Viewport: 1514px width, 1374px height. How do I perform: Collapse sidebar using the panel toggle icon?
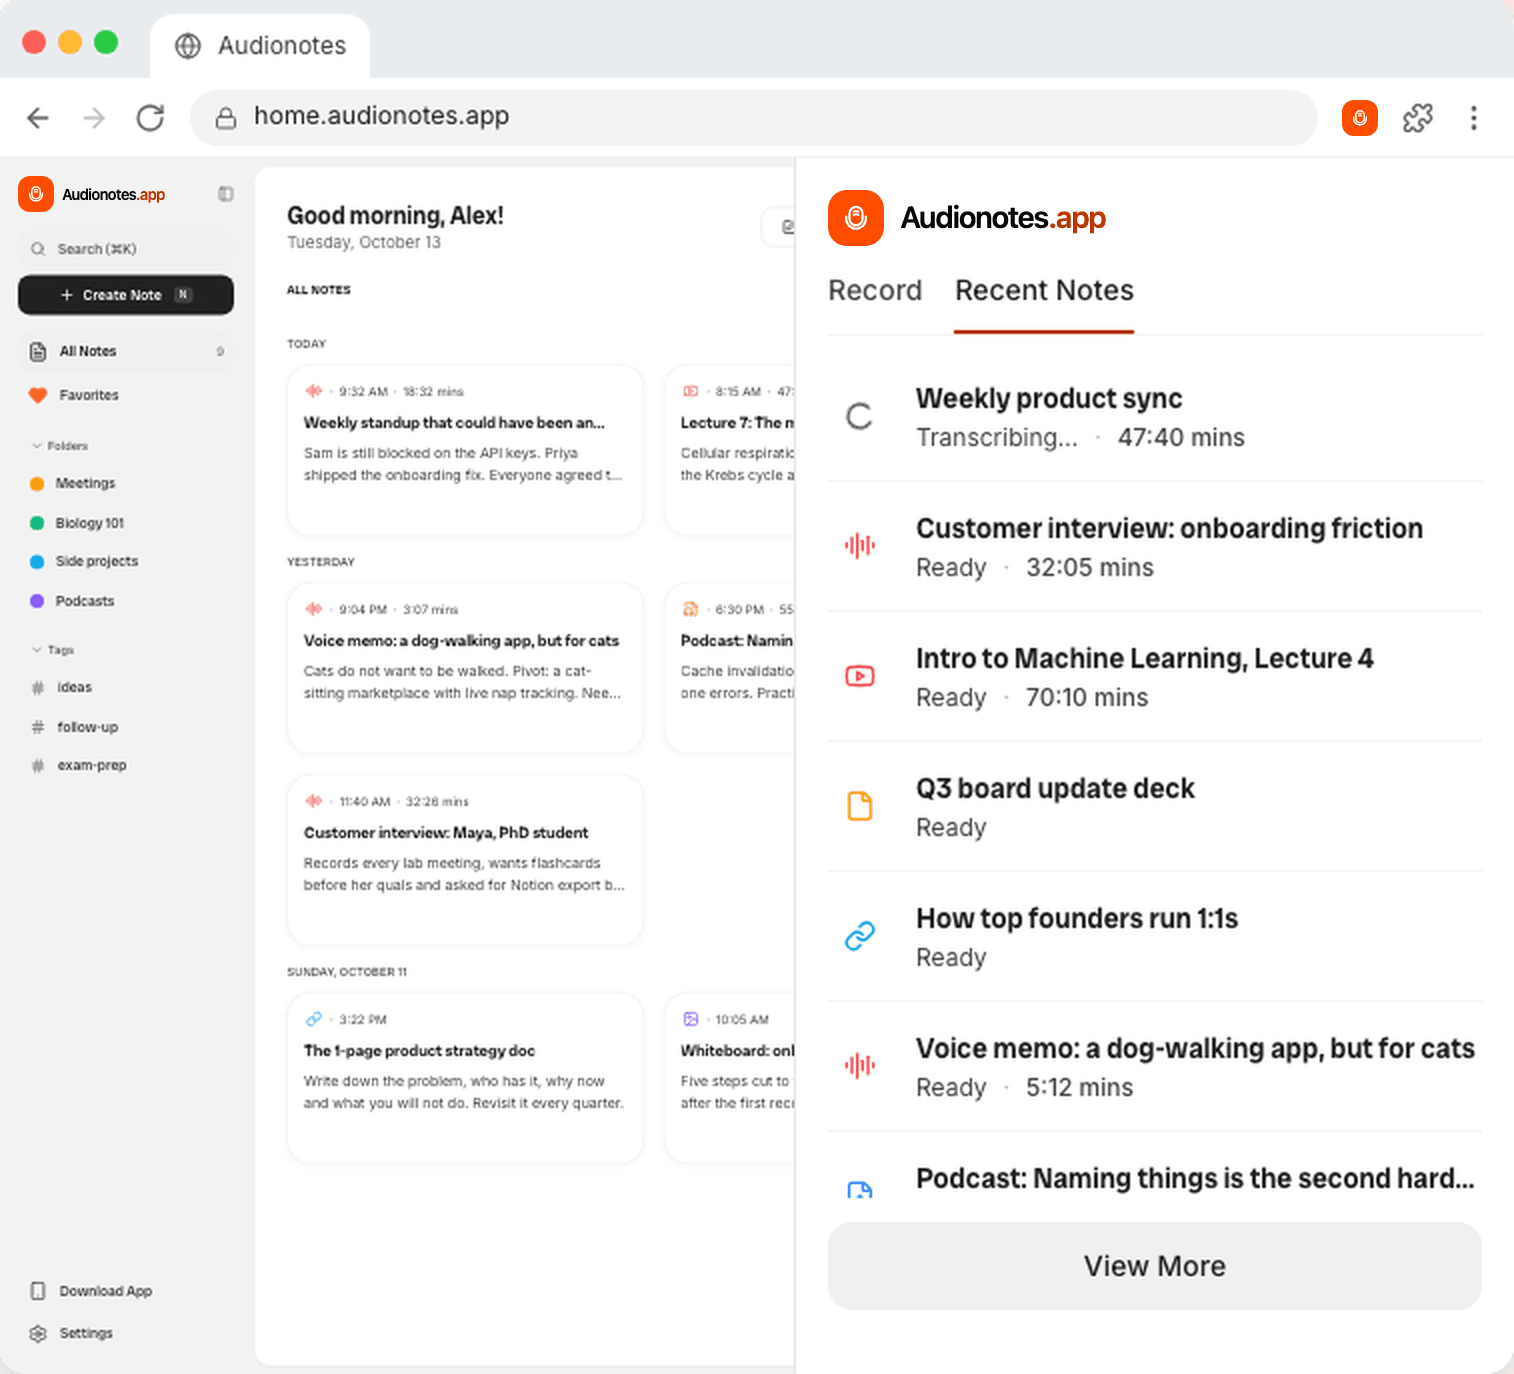click(x=226, y=194)
